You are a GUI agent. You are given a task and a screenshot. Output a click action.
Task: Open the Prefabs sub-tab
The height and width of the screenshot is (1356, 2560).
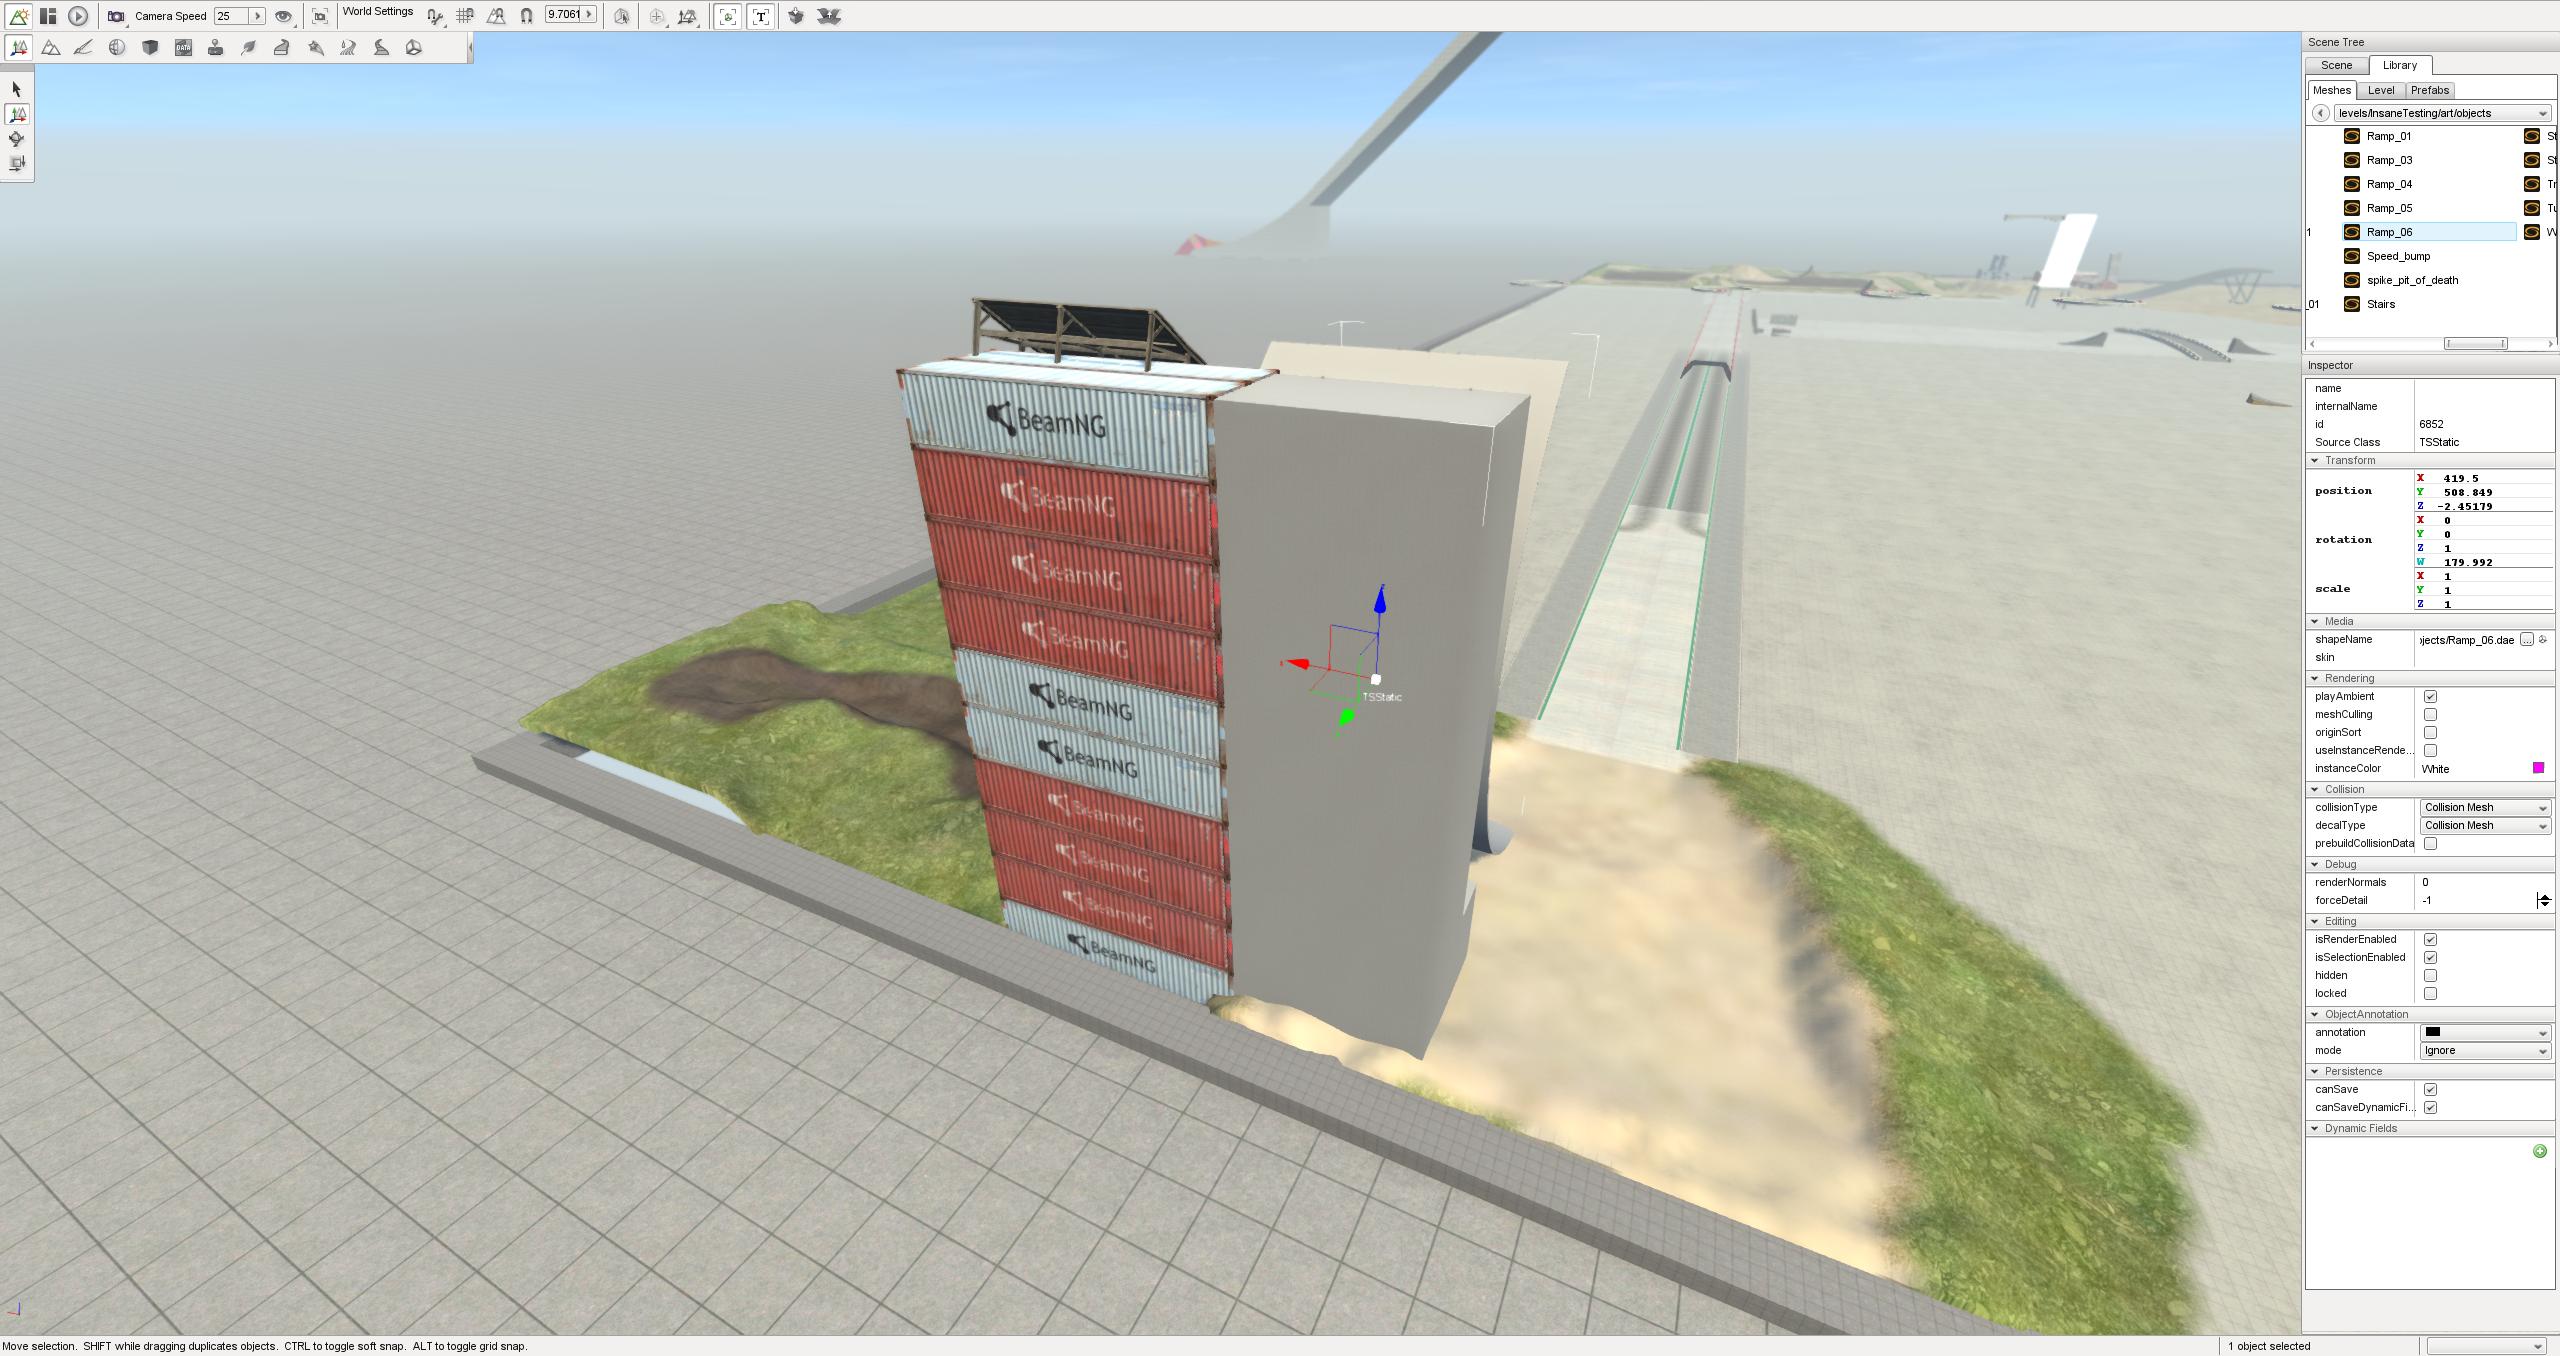[x=2429, y=90]
